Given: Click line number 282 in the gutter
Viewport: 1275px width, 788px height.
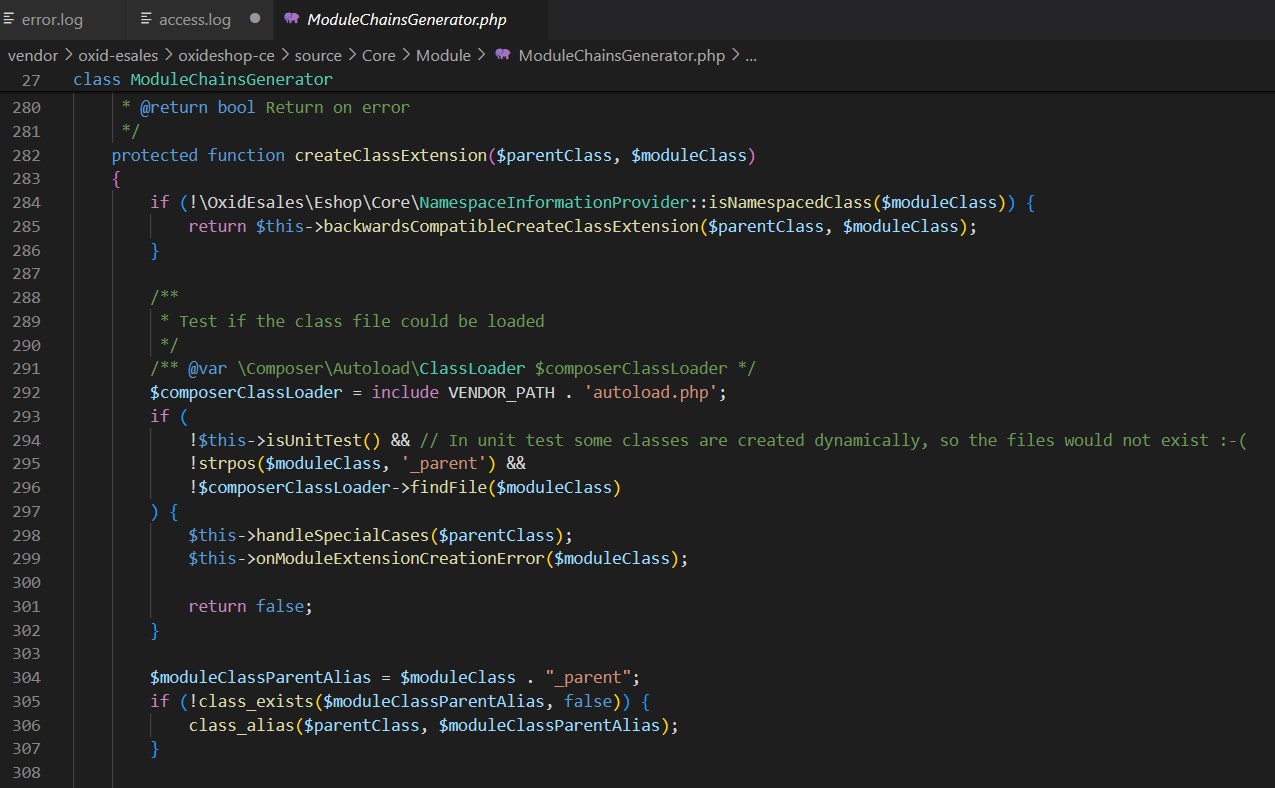Looking at the screenshot, I should 27,155.
